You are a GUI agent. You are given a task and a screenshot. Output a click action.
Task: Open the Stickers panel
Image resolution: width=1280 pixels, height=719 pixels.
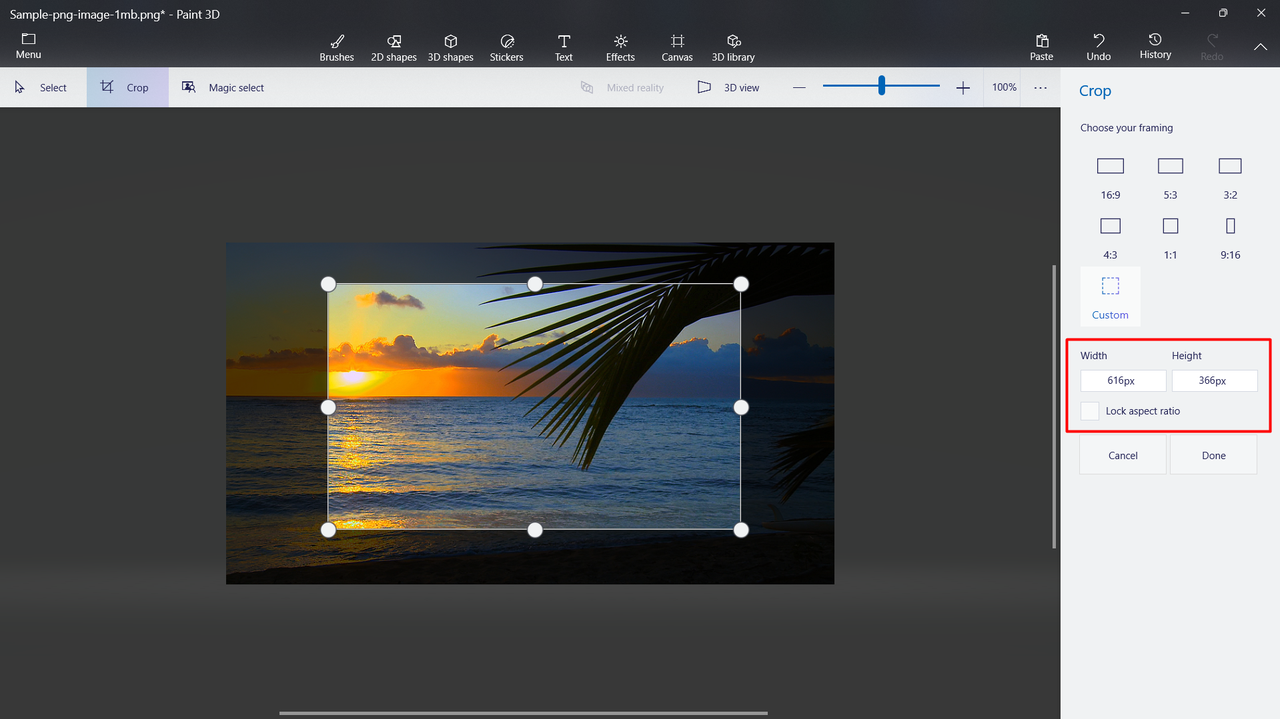(506, 47)
